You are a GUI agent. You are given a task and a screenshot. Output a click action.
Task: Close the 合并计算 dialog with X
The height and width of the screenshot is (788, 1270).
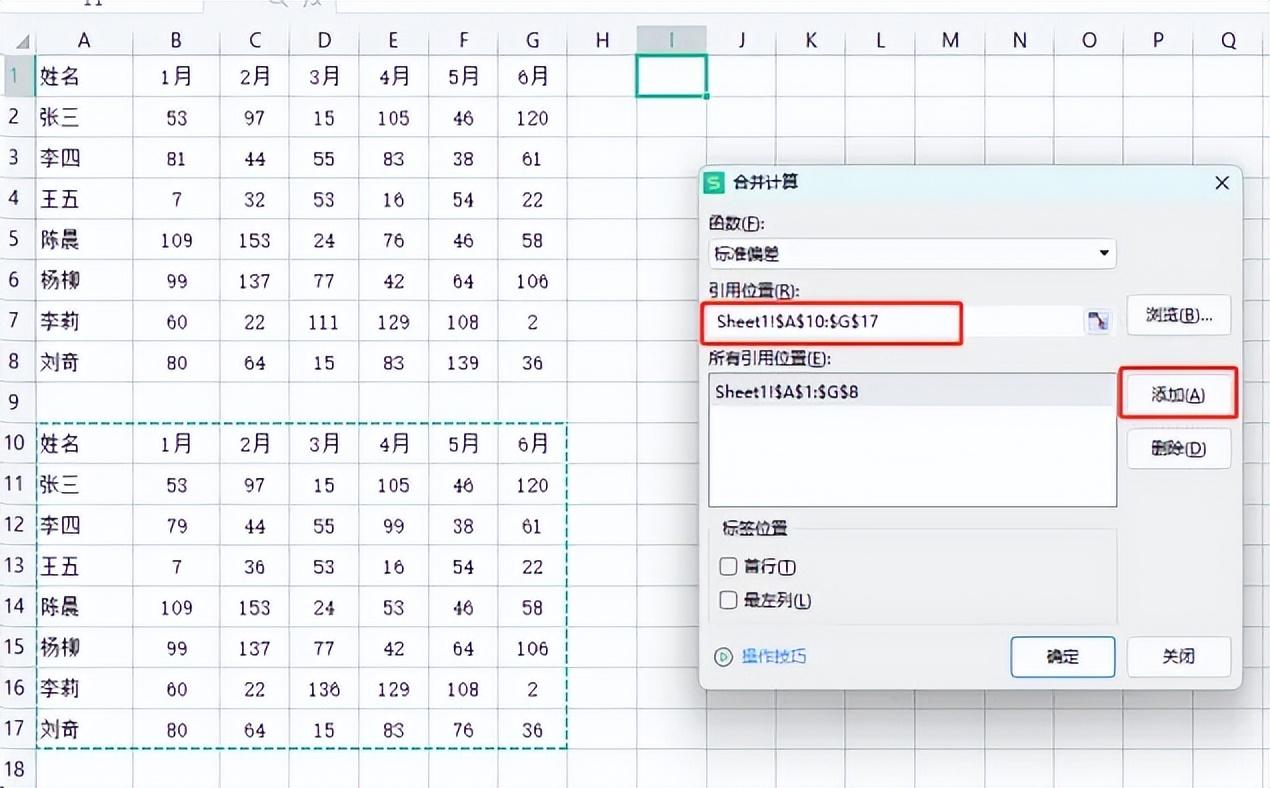[1221, 183]
